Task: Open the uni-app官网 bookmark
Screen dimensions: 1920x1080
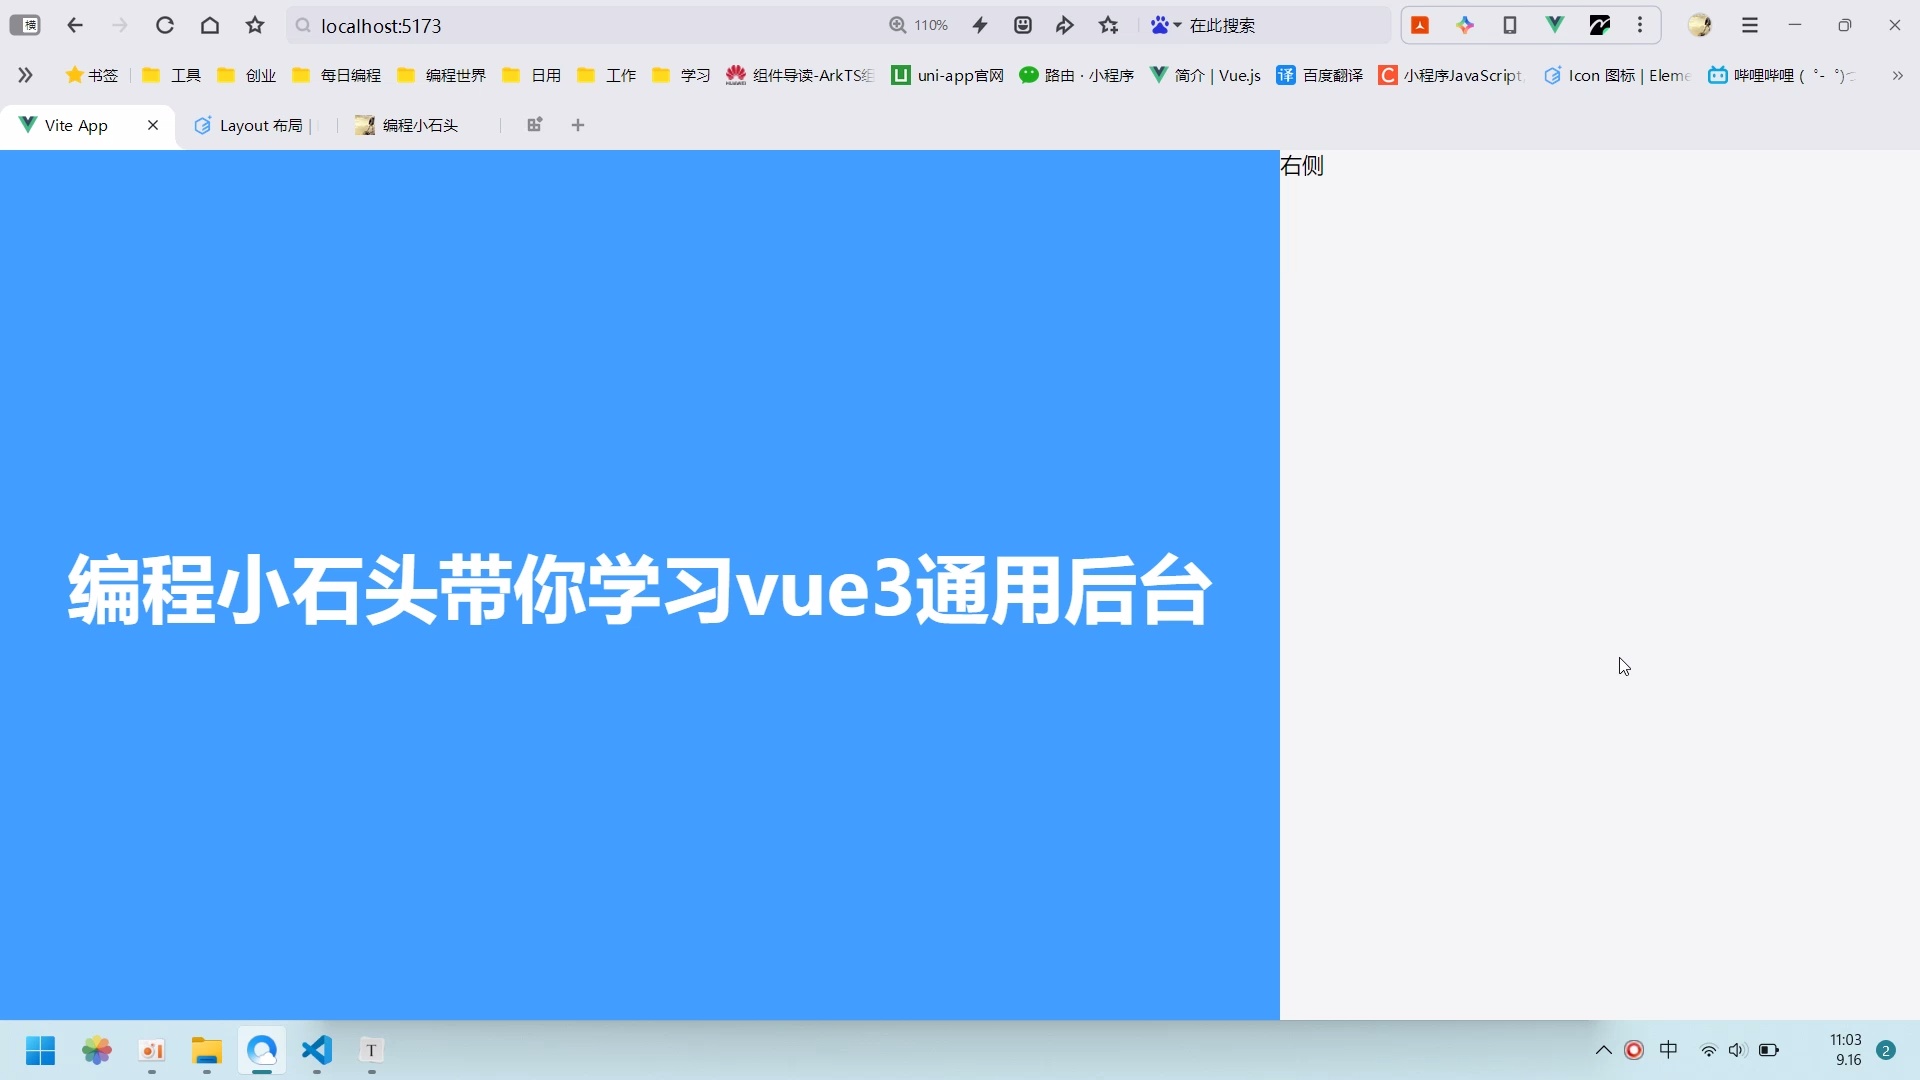Action: point(948,75)
